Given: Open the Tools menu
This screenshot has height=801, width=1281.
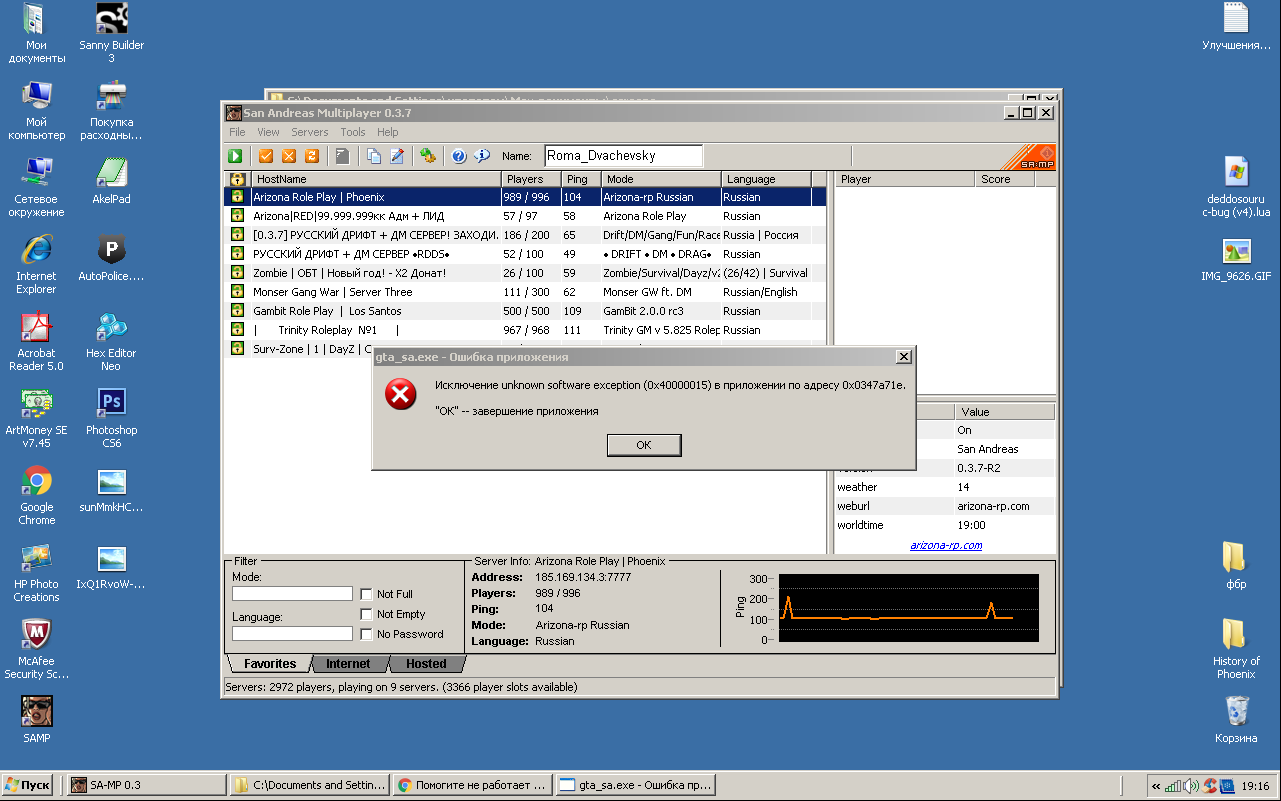Looking at the screenshot, I should point(353,132).
